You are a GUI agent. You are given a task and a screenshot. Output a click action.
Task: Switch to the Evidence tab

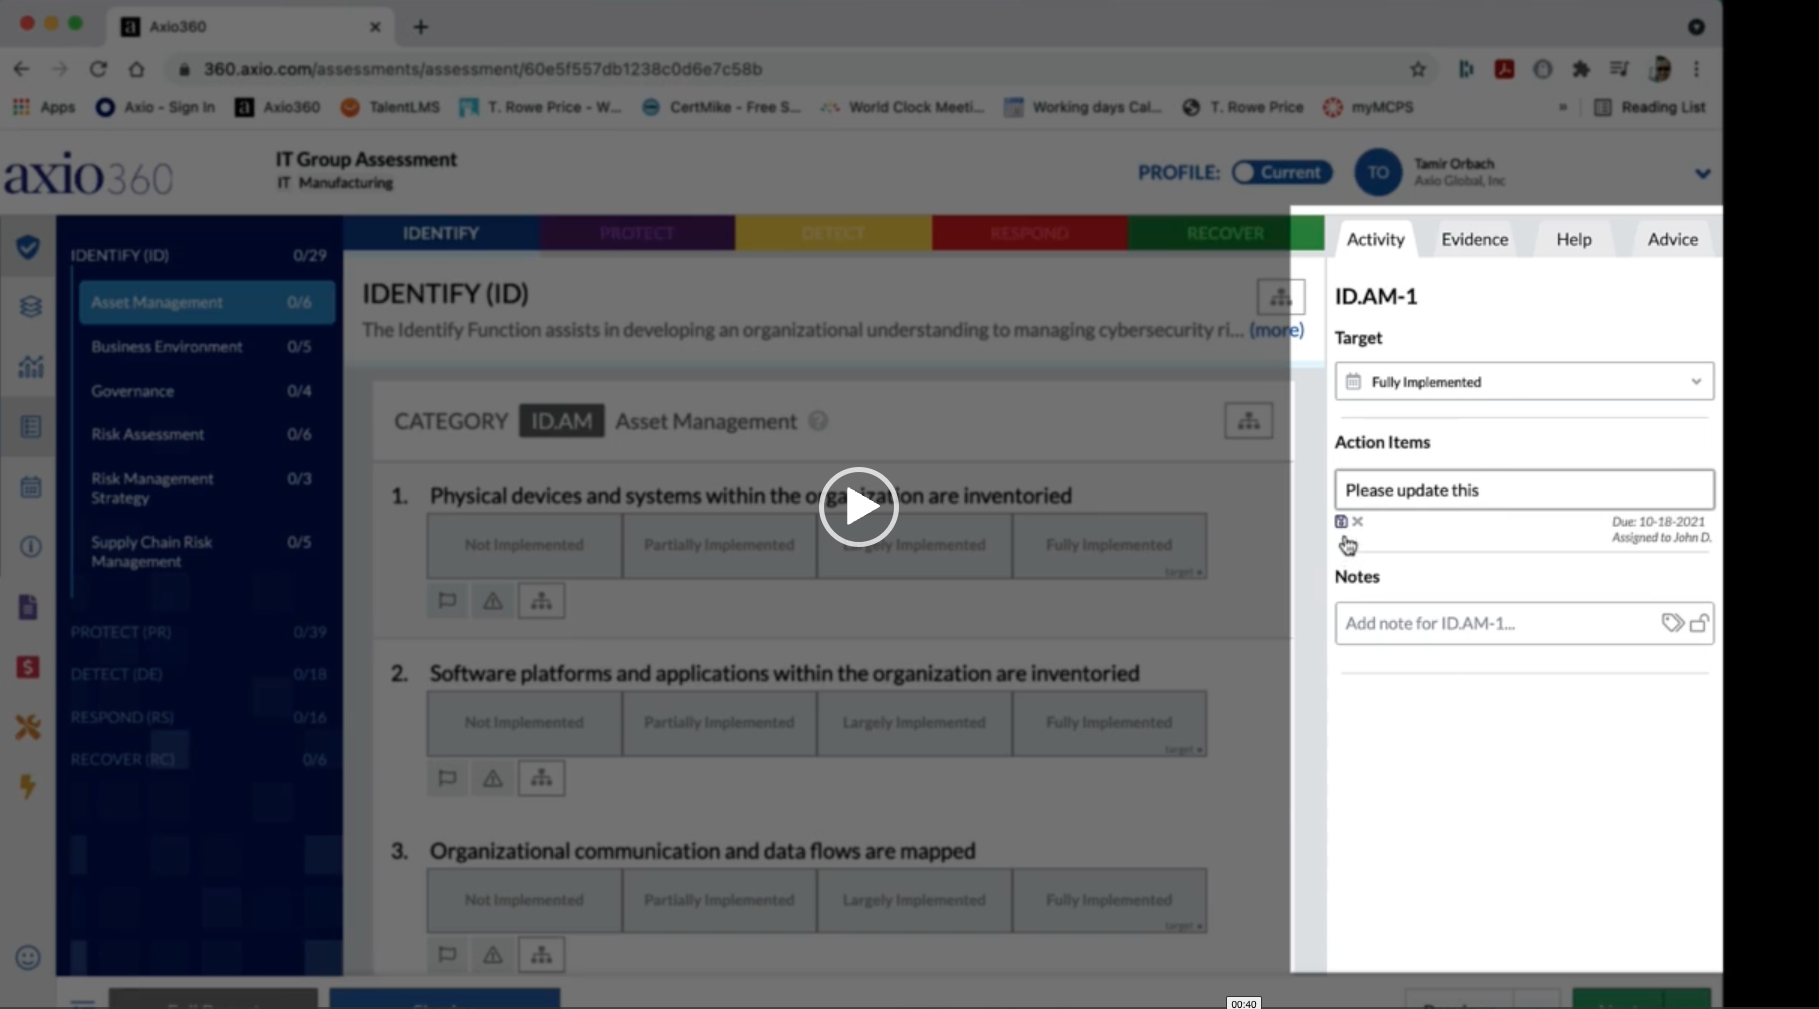point(1474,239)
